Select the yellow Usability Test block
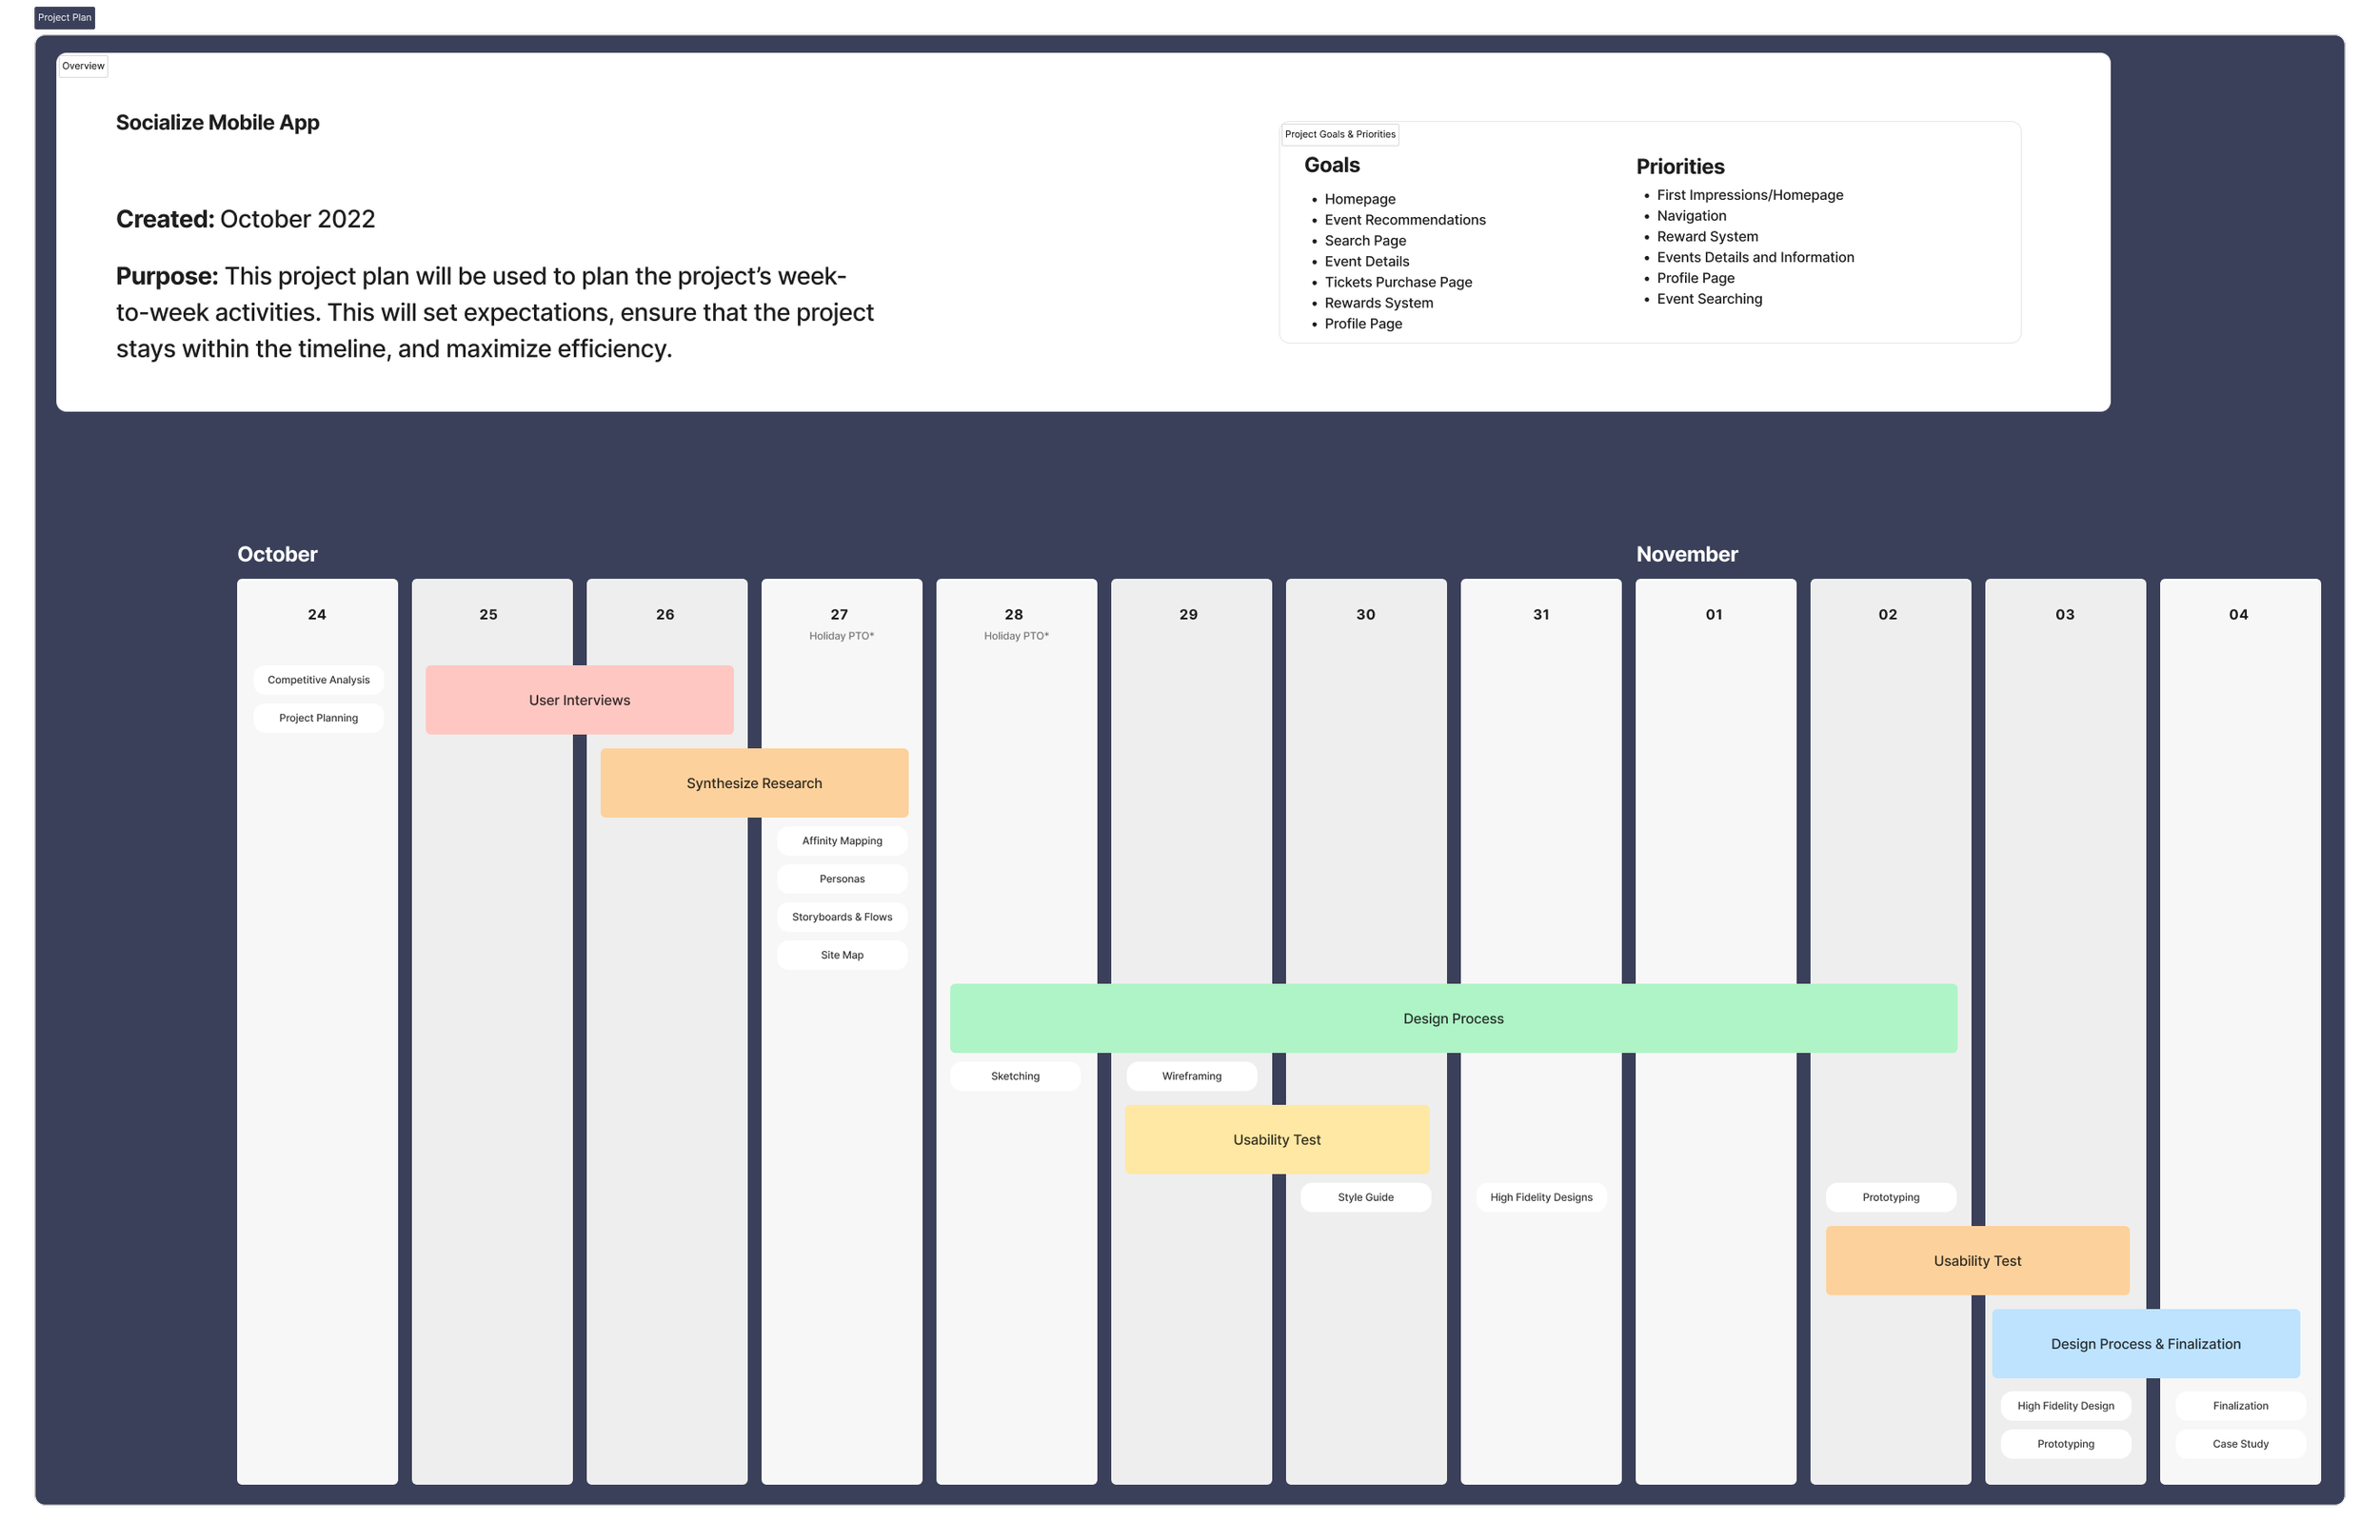 (1276, 1139)
